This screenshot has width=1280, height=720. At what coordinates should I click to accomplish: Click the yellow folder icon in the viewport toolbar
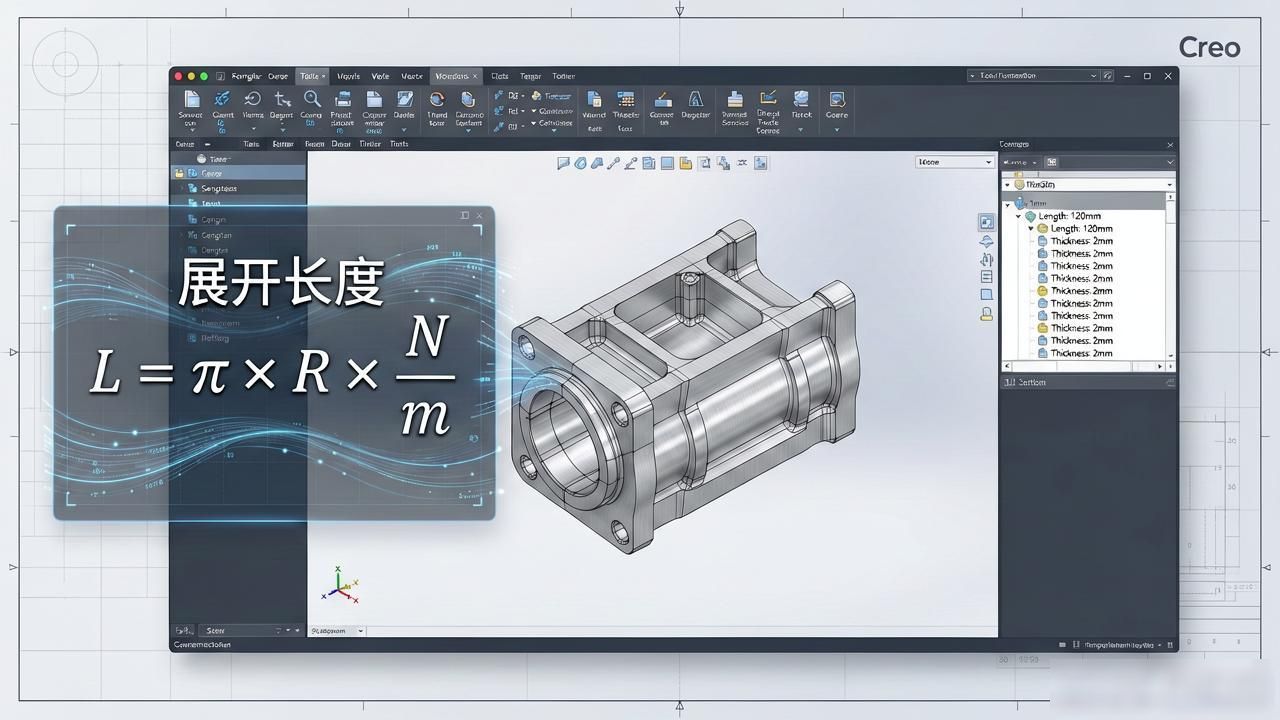point(685,163)
